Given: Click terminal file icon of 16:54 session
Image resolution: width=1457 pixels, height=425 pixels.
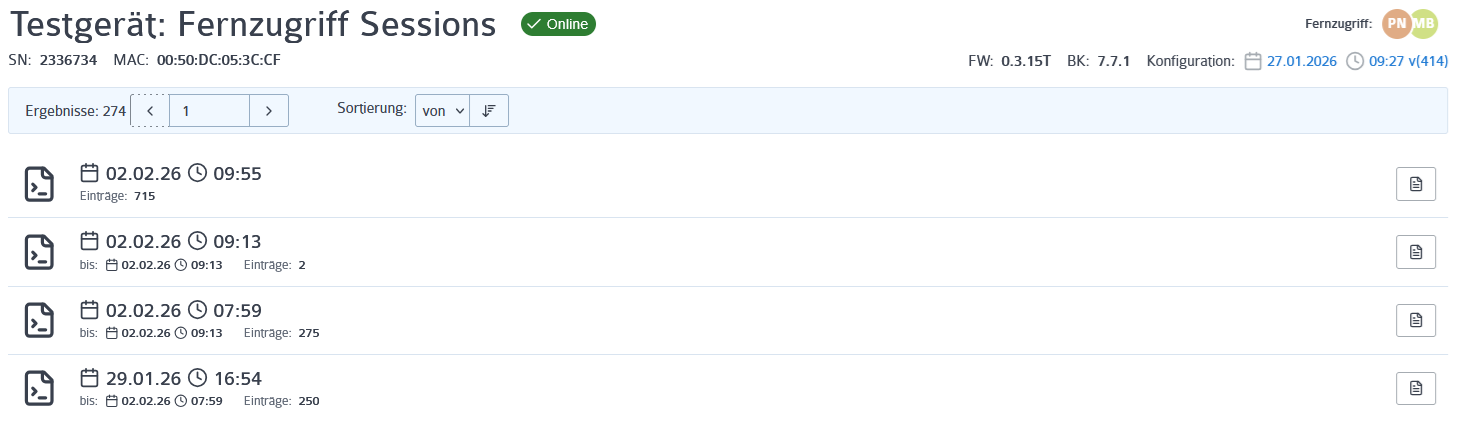Looking at the screenshot, I should (39, 388).
